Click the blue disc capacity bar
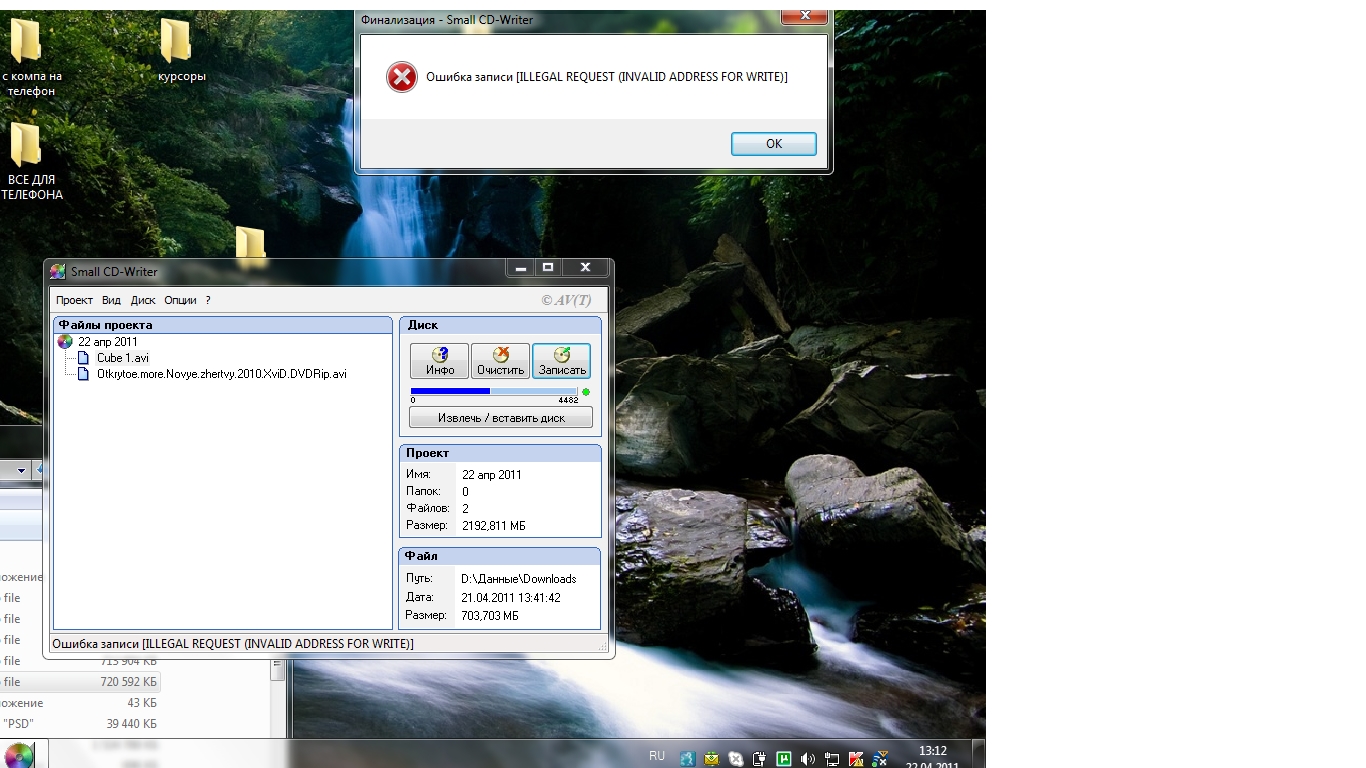 pos(494,392)
